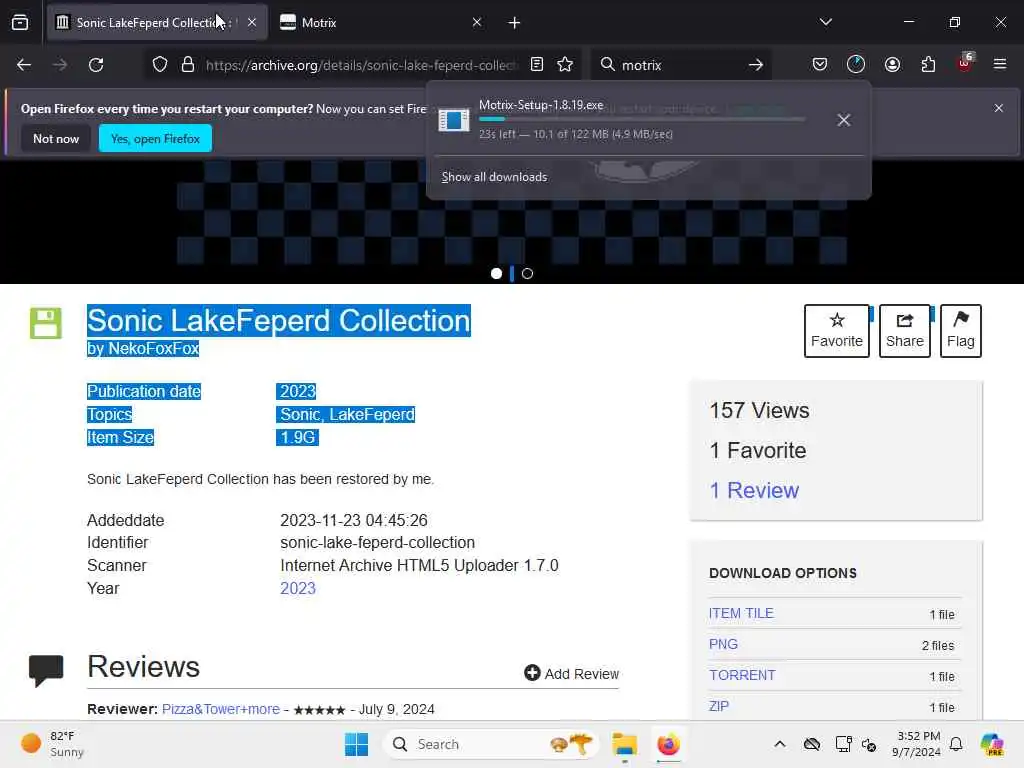The image size is (1024, 768).
Task: Open the Windows Start menu
Action: click(357, 744)
